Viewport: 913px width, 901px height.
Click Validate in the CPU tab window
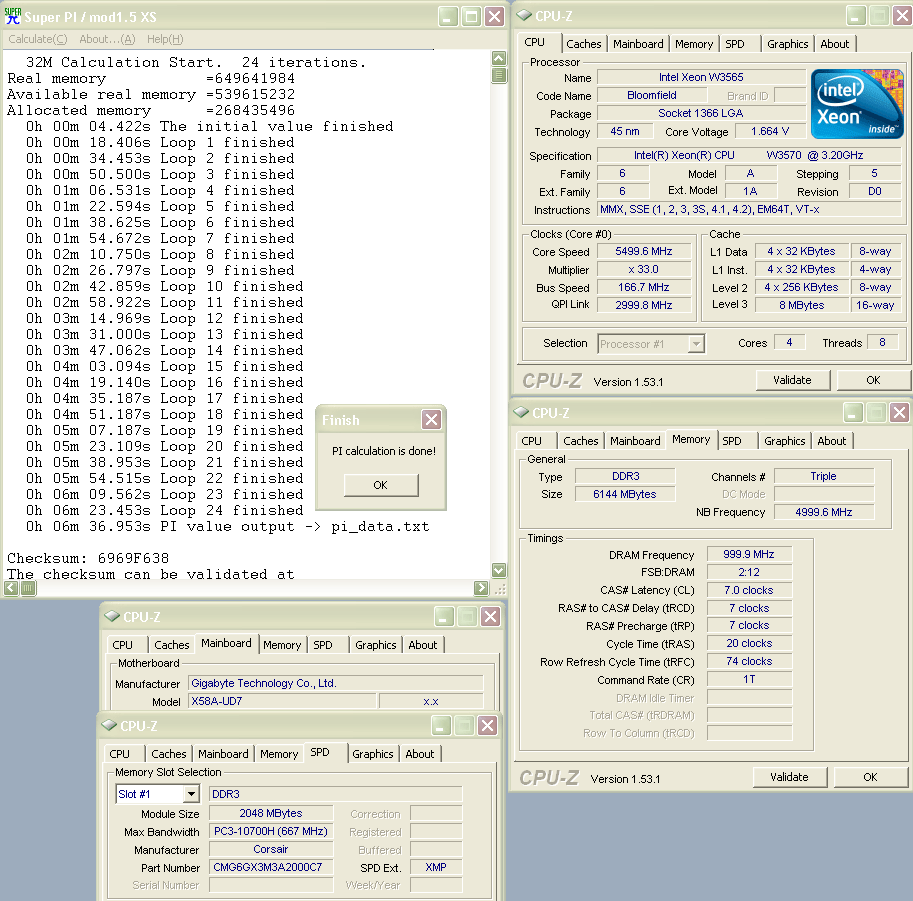[x=792, y=380]
